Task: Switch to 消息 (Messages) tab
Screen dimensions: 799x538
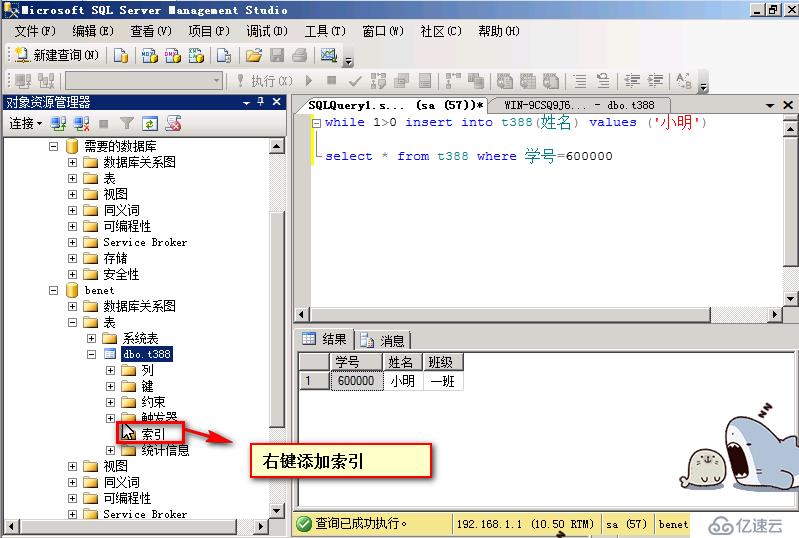Action: pos(382,340)
